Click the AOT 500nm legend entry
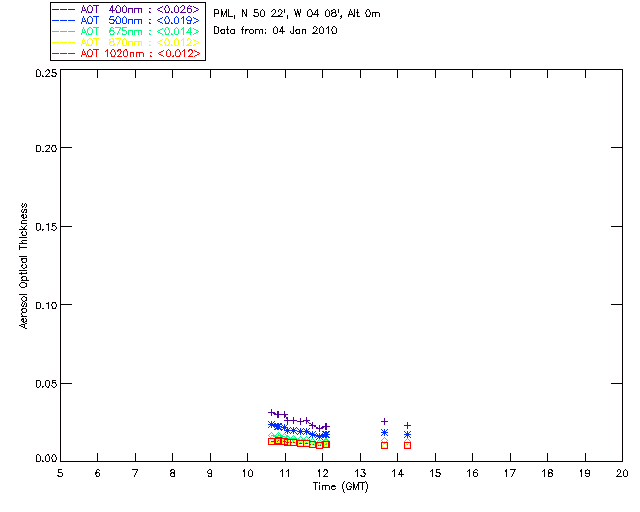Screen dimensions: 640x512 tap(126, 20)
